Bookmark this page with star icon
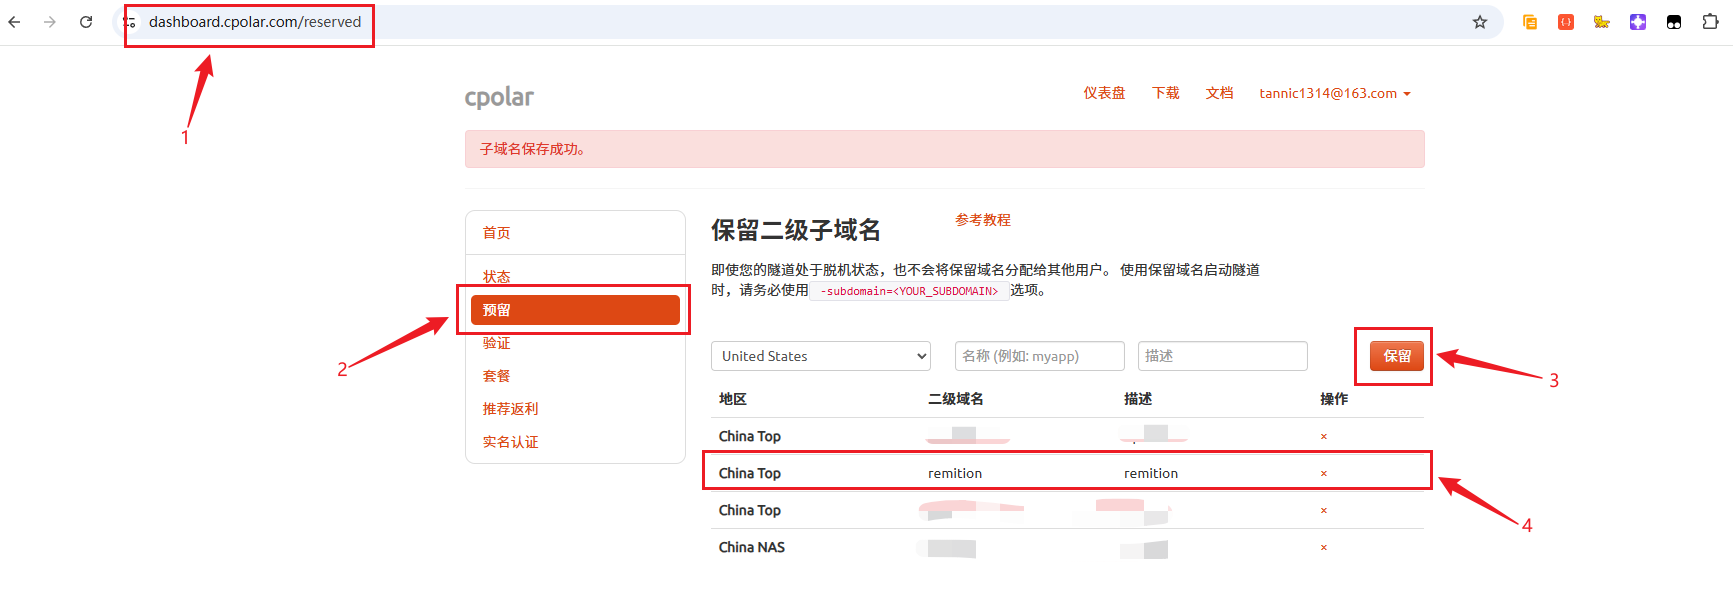 tap(1480, 22)
